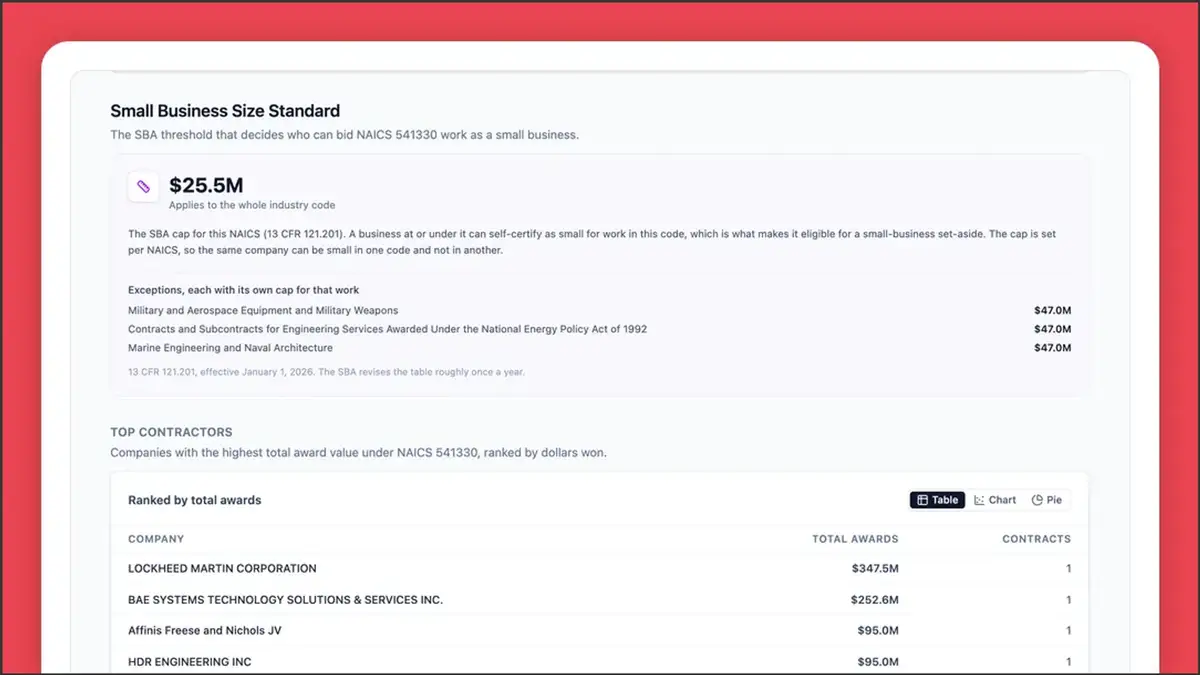The image size is (1200, 675).
Task: Click Exceptions, each with its own cap heading
Action: pos(243,290)
